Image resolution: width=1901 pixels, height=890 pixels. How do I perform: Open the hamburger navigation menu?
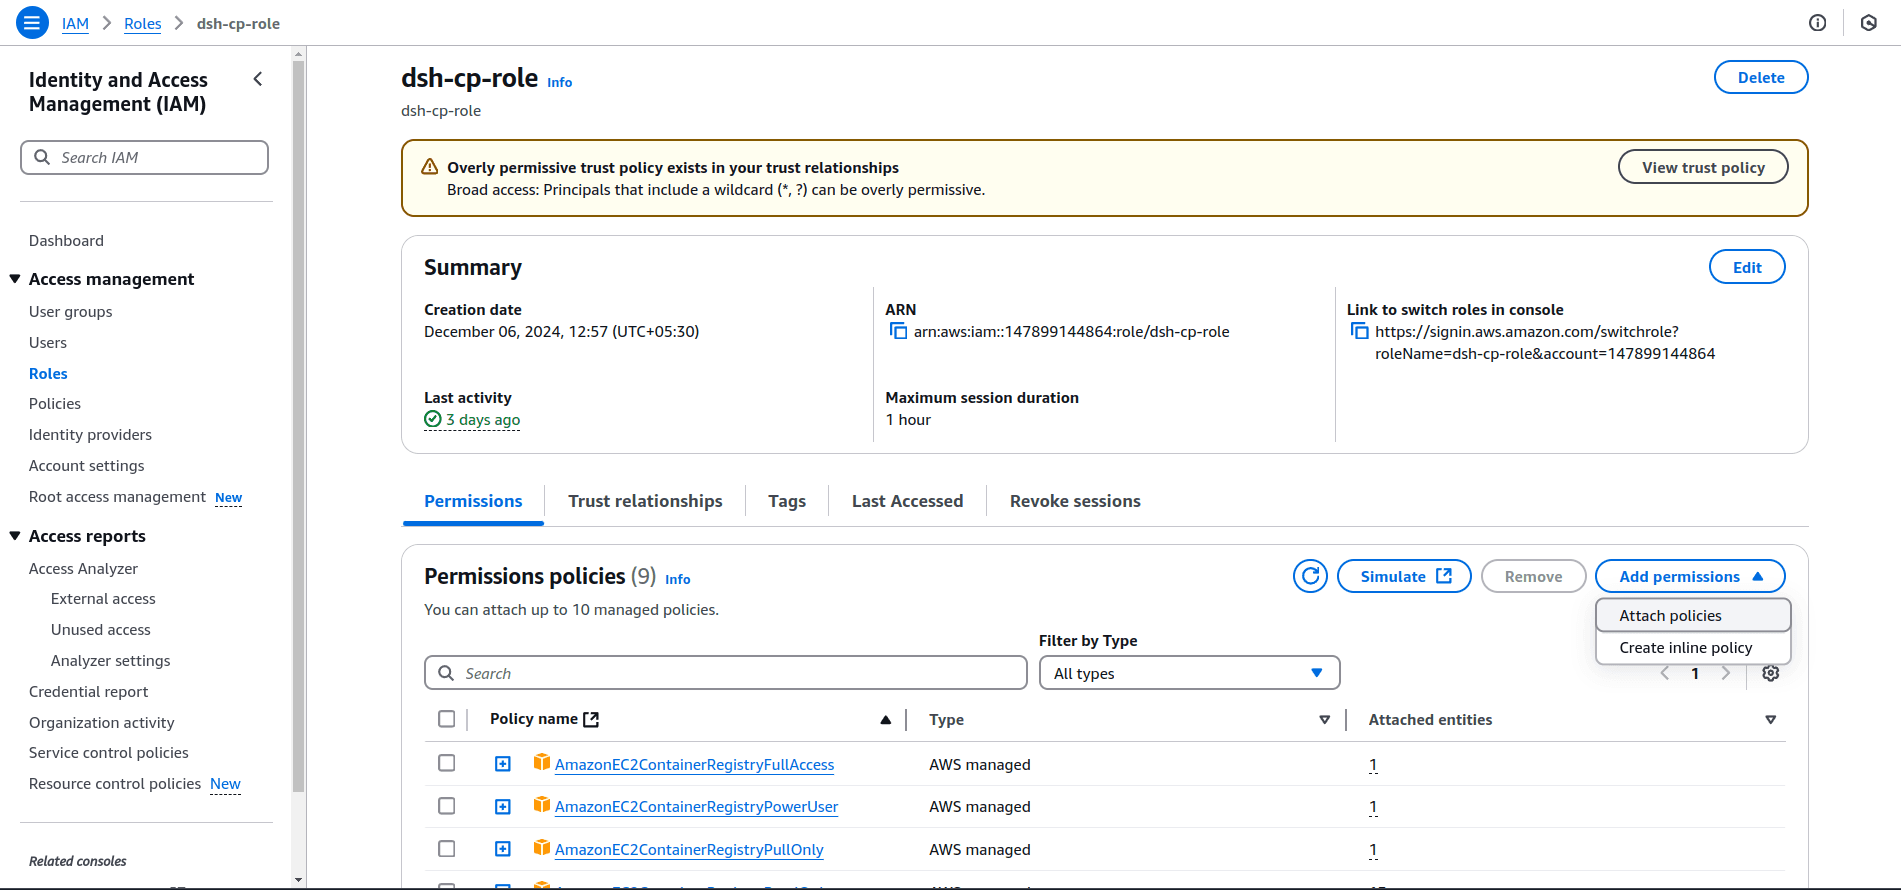click(32, 22)
